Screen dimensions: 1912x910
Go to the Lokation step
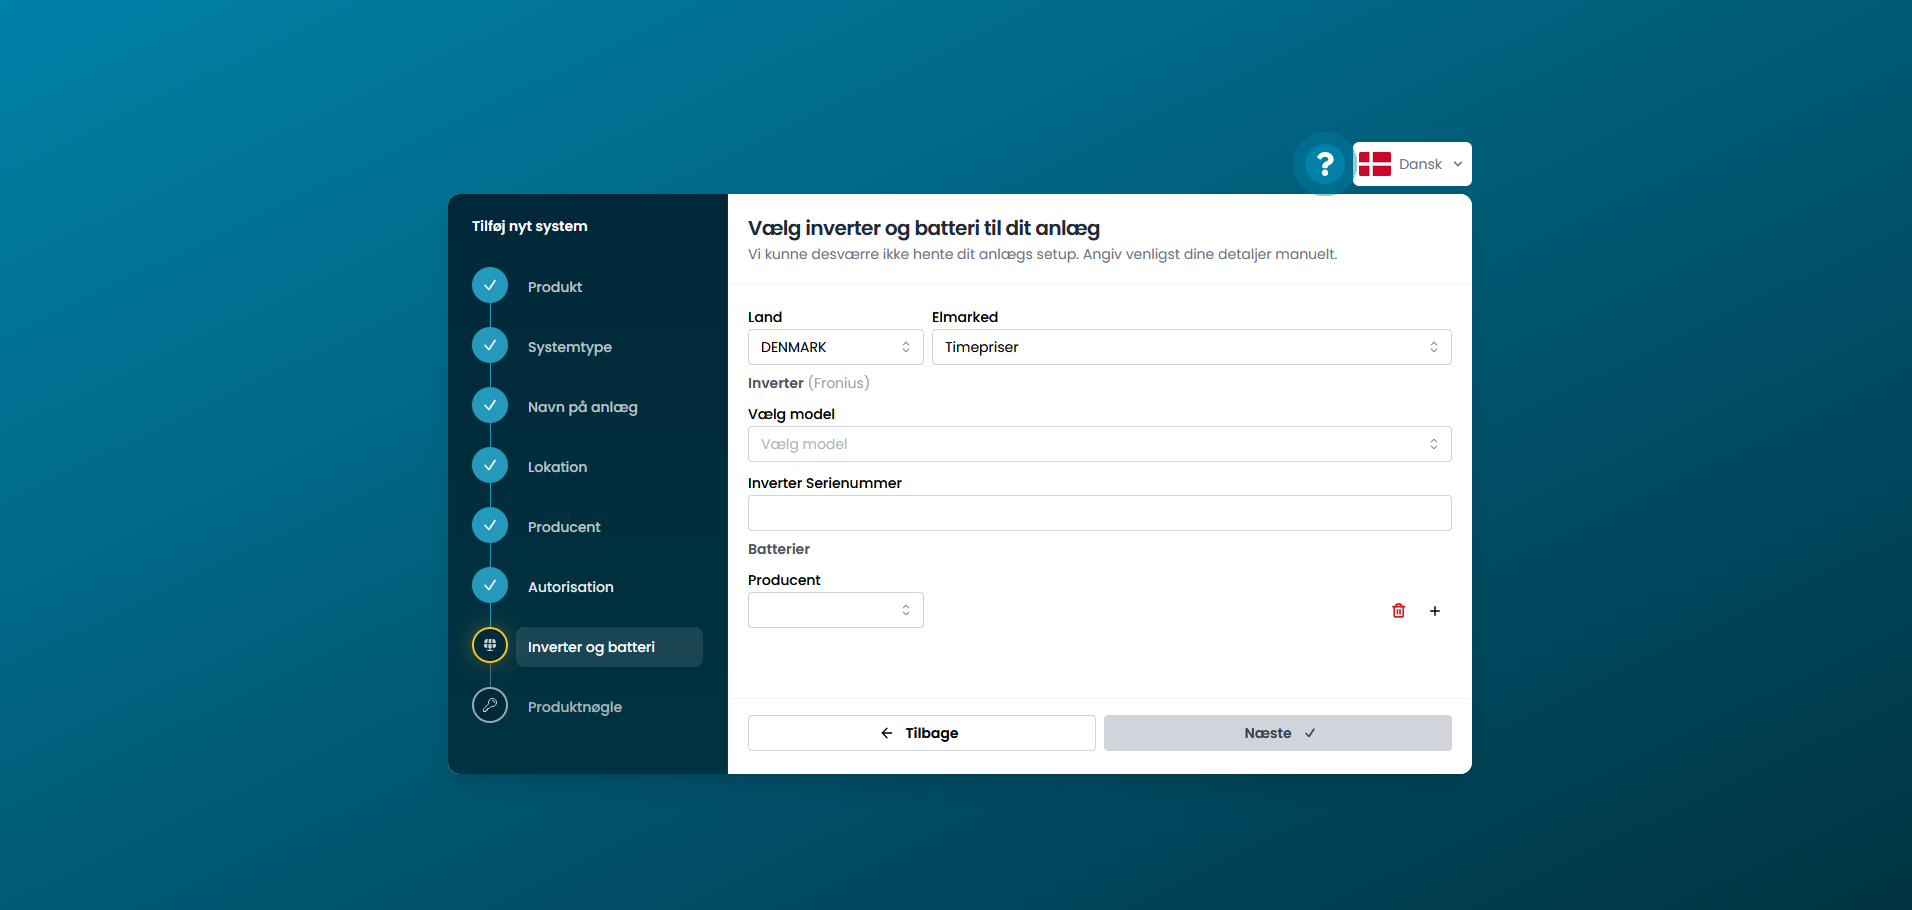coord(557,467)
